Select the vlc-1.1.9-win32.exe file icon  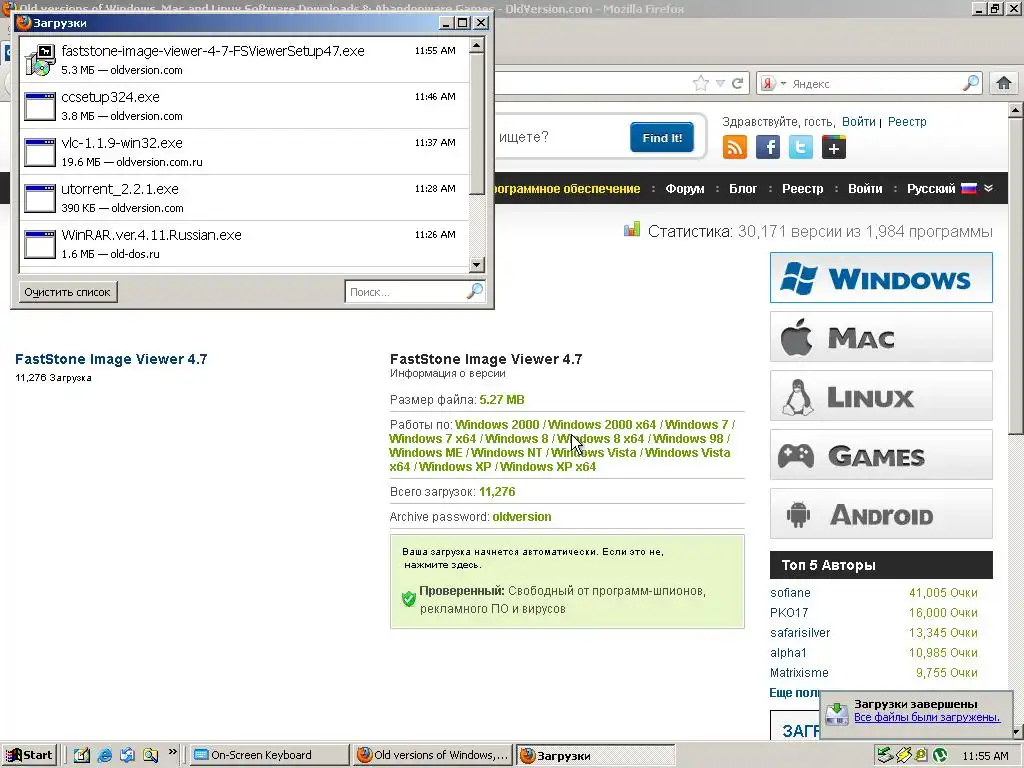(40, 152)
